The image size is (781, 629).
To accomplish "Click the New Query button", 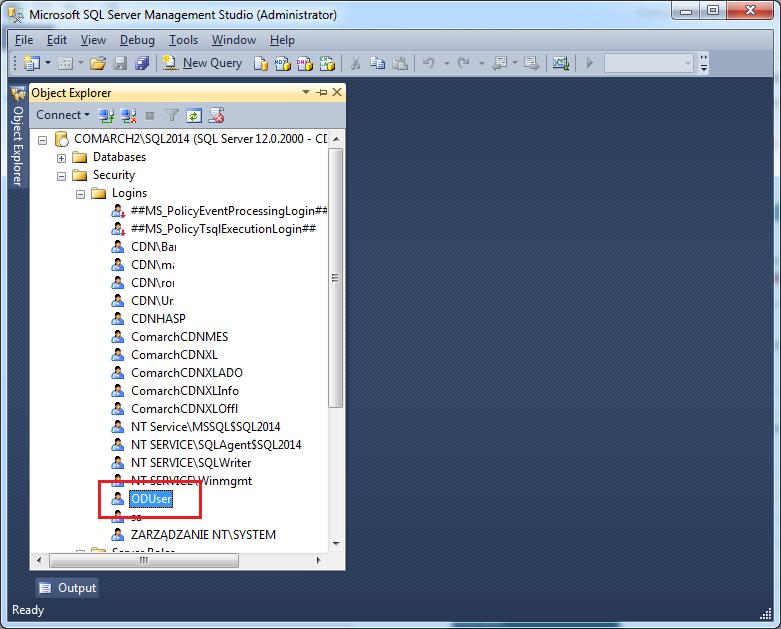I will 202,63.
